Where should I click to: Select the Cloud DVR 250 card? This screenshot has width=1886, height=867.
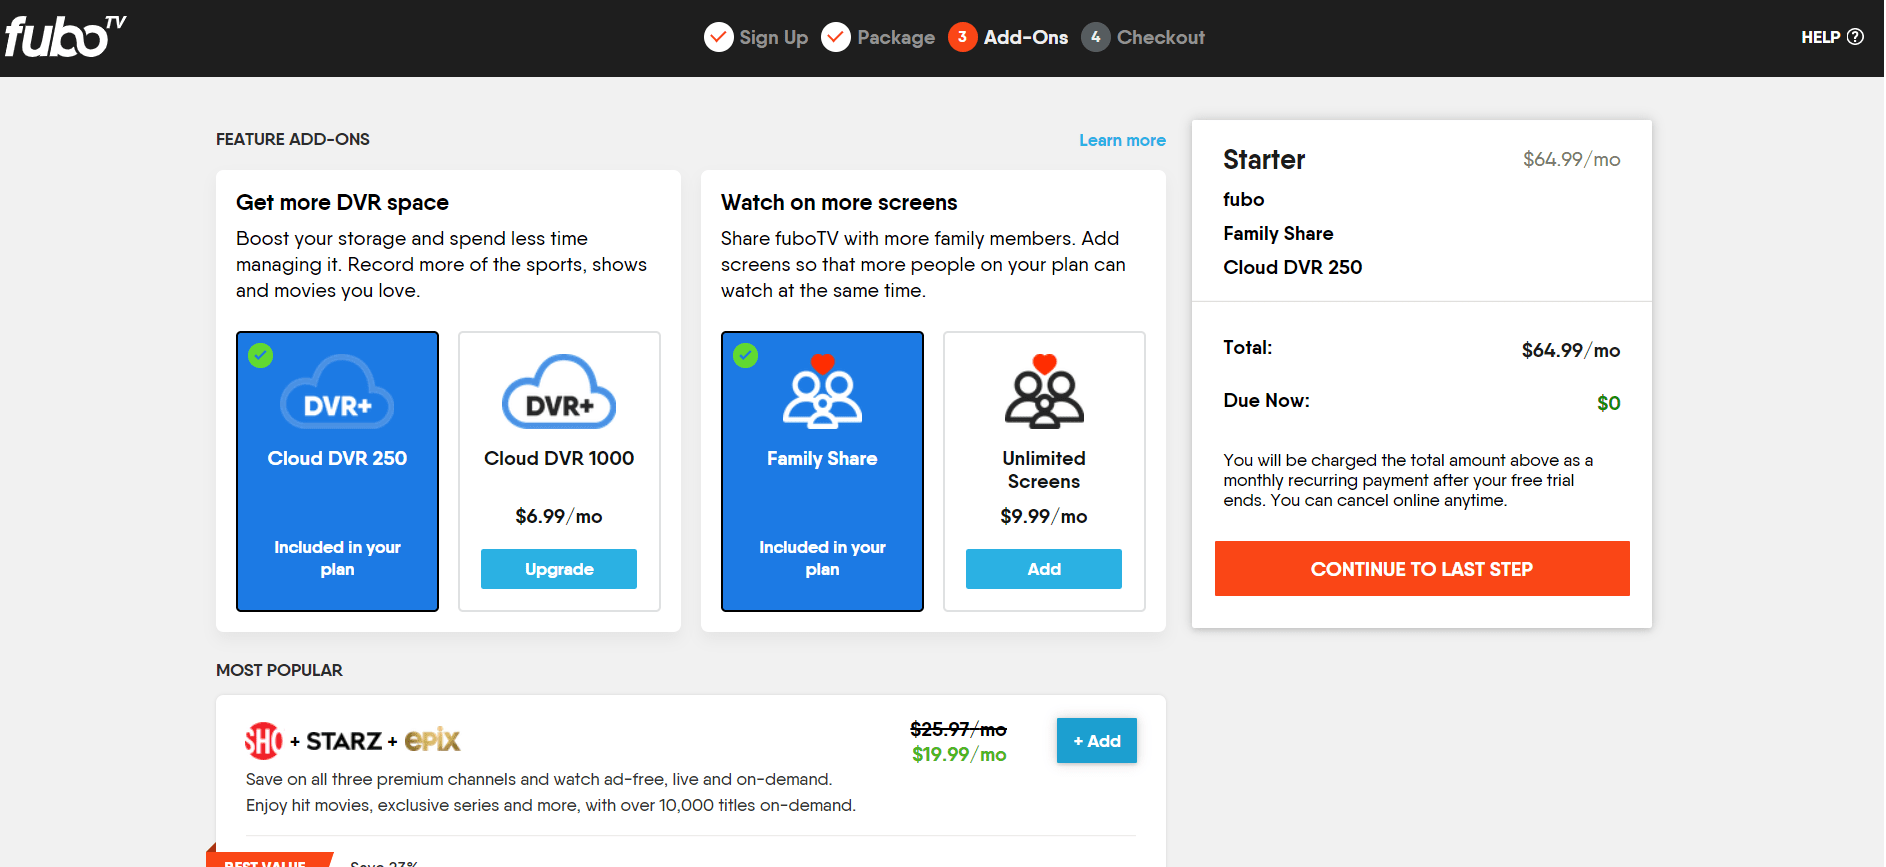337,471
